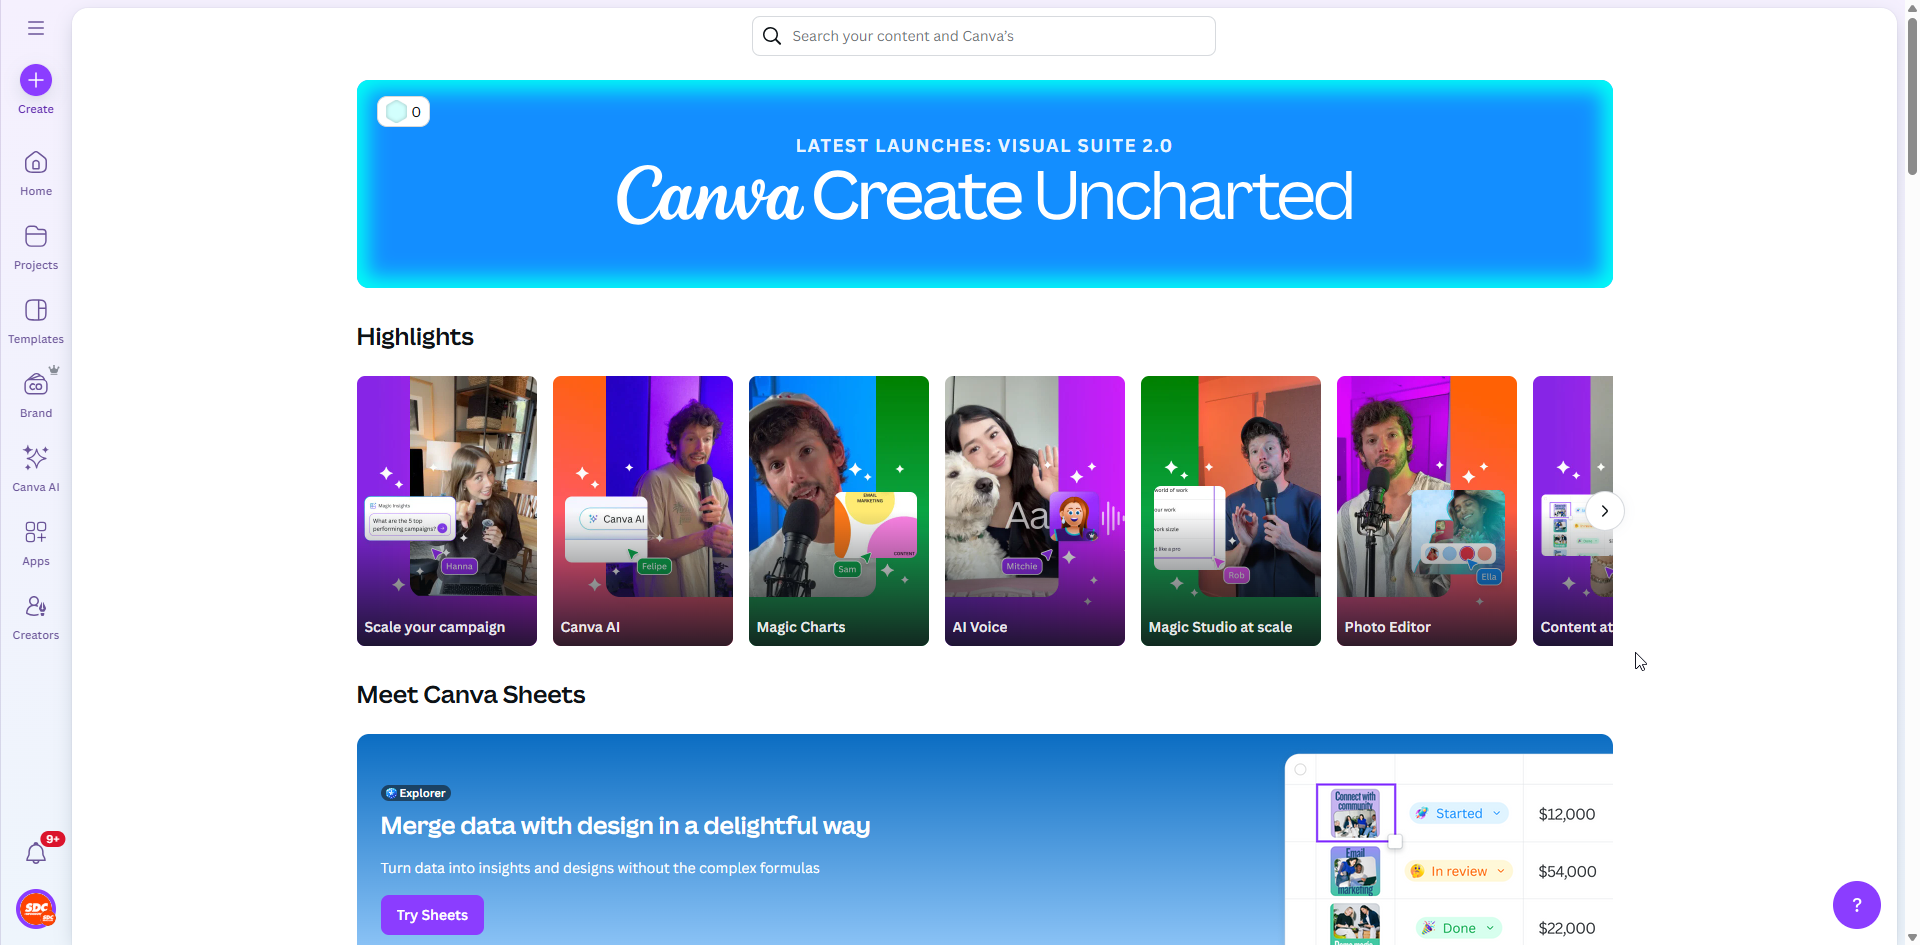Go to Home in sidebar
1920x945 pixels.
[36, 173]
